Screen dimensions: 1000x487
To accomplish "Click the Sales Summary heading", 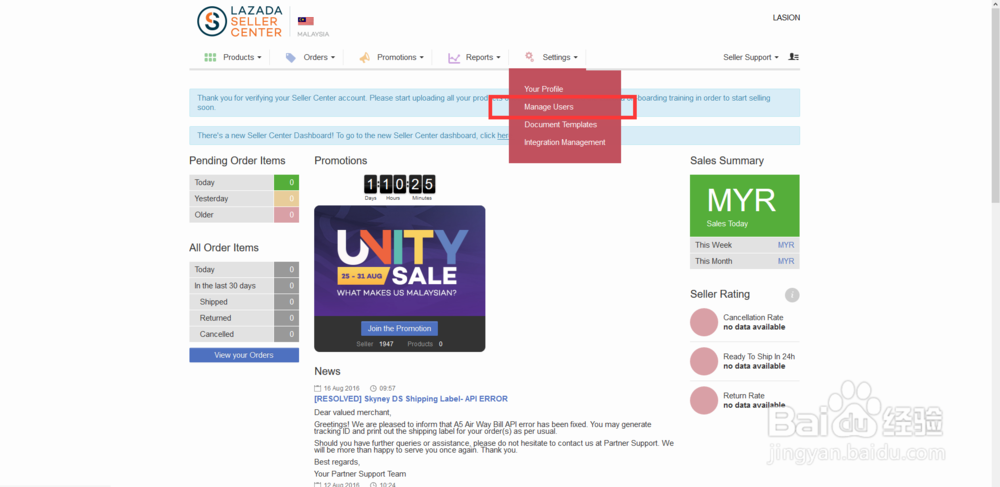I will click(726, 161).
